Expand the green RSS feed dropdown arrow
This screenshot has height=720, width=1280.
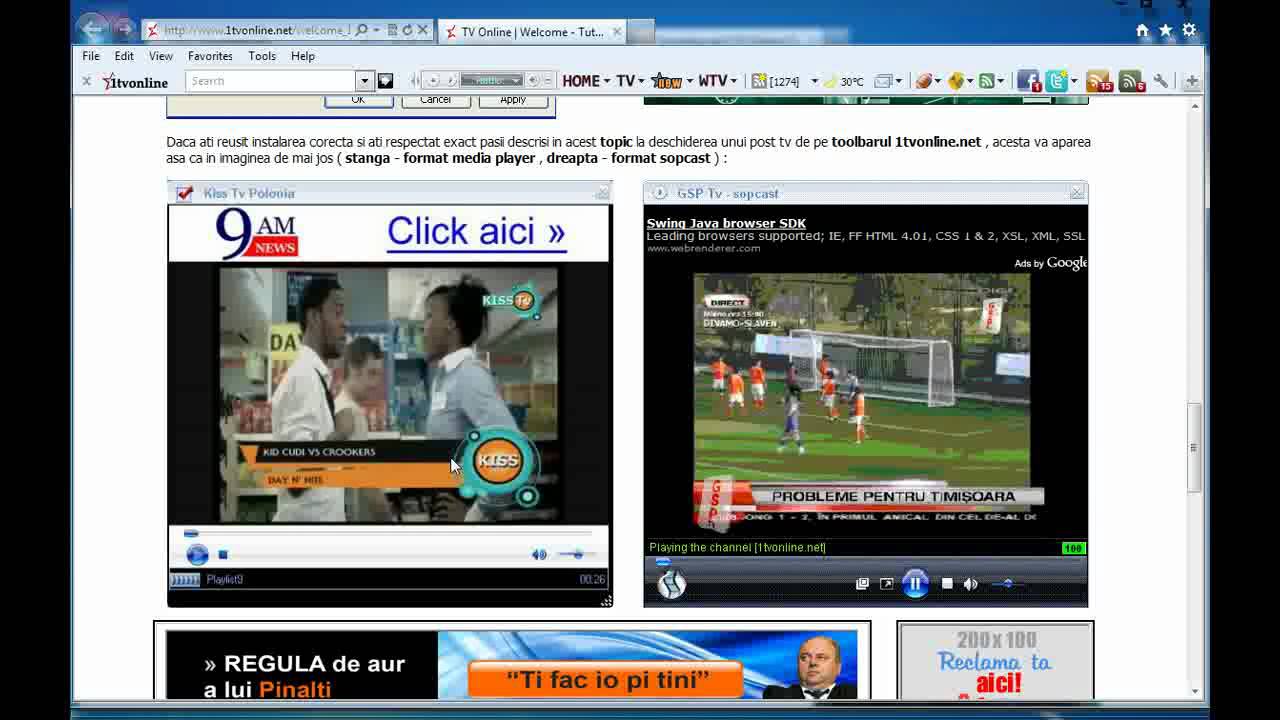(x=1000, y=81)
